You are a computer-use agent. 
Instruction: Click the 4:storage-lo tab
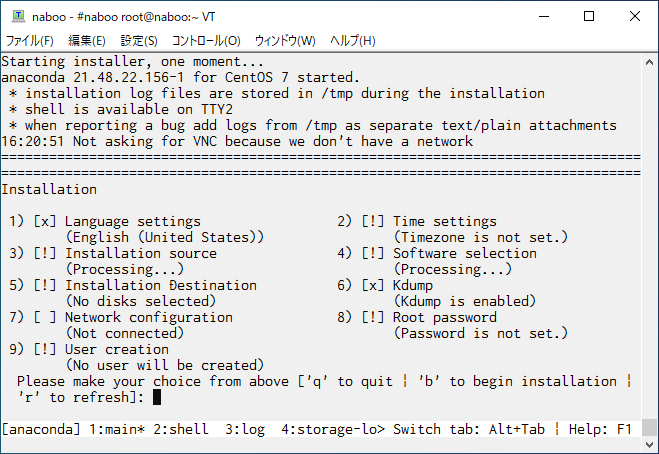pyautogui.click(x=333, y=429)
